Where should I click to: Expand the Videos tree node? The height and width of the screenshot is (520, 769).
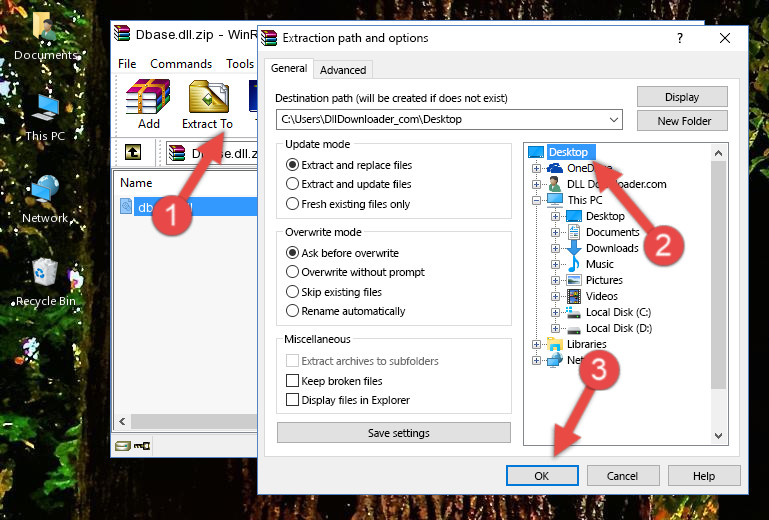(555, 296)
